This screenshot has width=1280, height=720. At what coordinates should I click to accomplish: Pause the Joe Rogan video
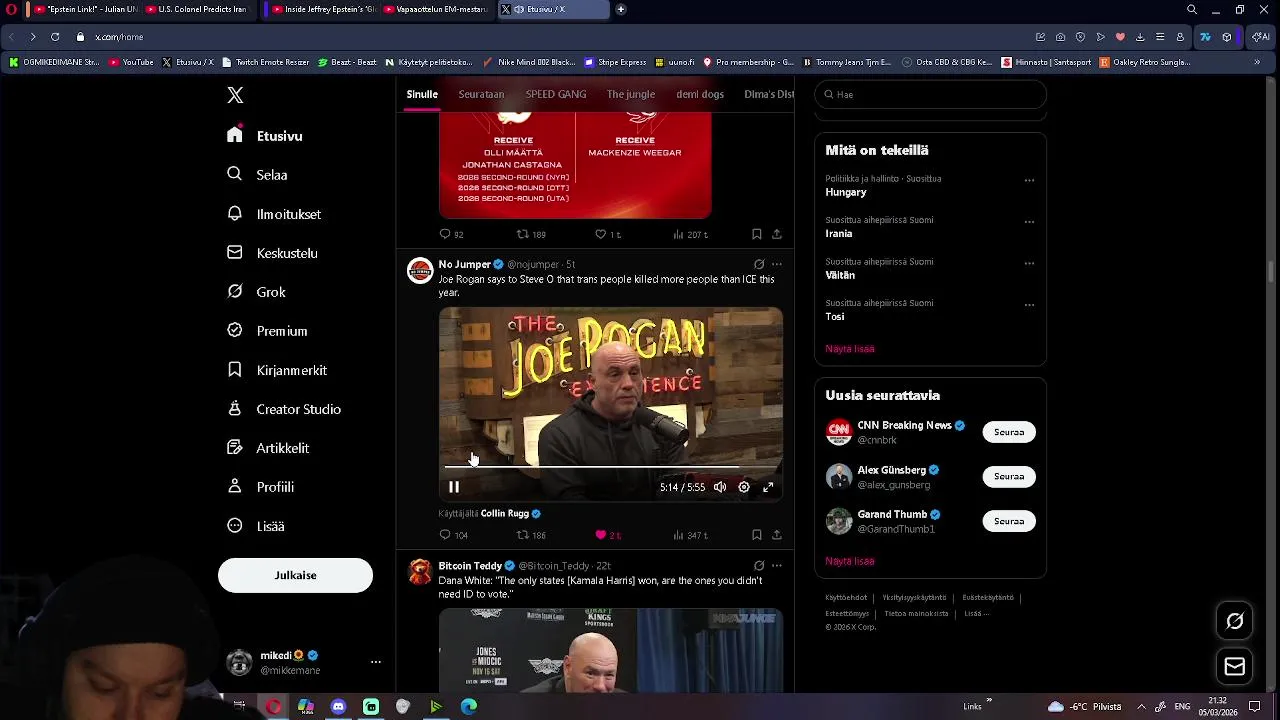(454, 487)
